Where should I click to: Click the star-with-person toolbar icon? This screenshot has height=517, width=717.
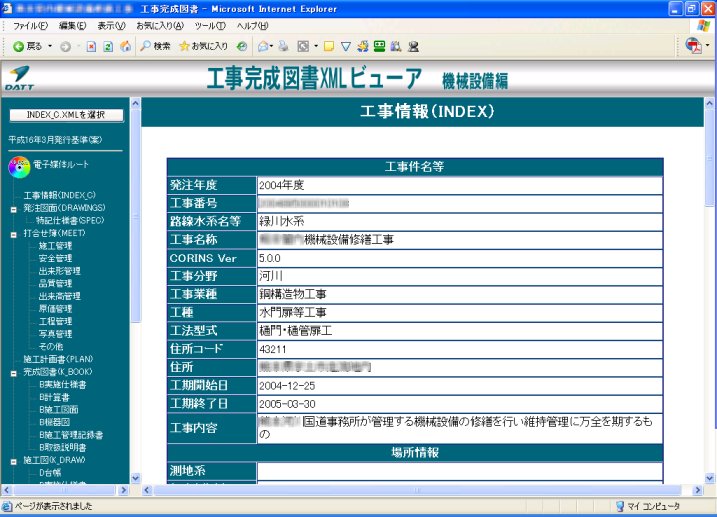point(363,46)
